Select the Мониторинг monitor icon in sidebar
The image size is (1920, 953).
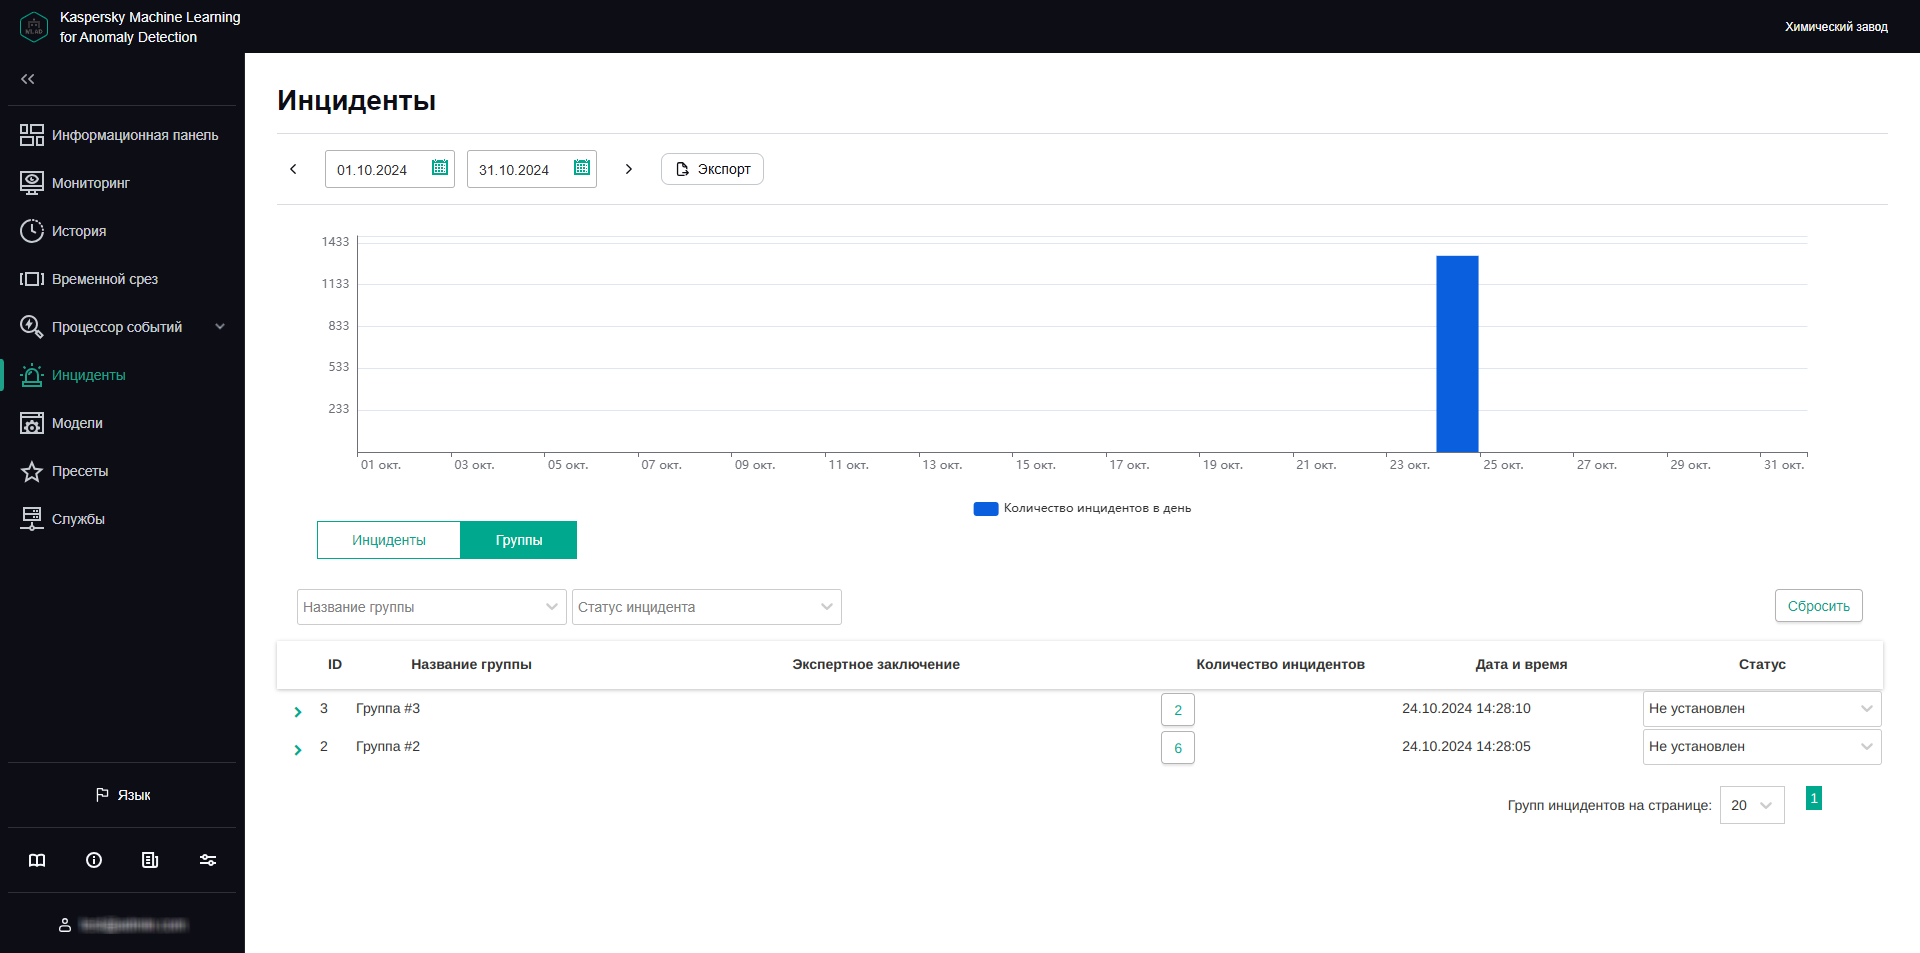pos(32,182)
